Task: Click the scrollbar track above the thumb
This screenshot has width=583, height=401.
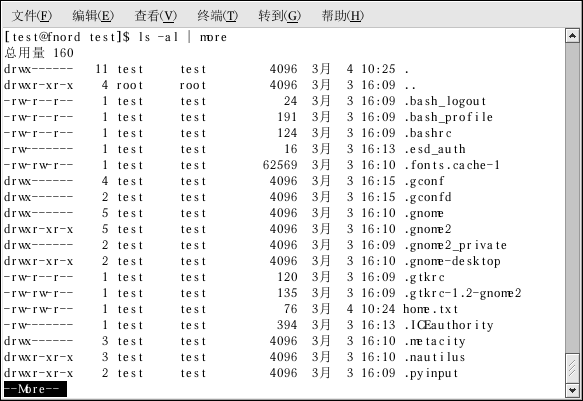Action: coord(572,198)
